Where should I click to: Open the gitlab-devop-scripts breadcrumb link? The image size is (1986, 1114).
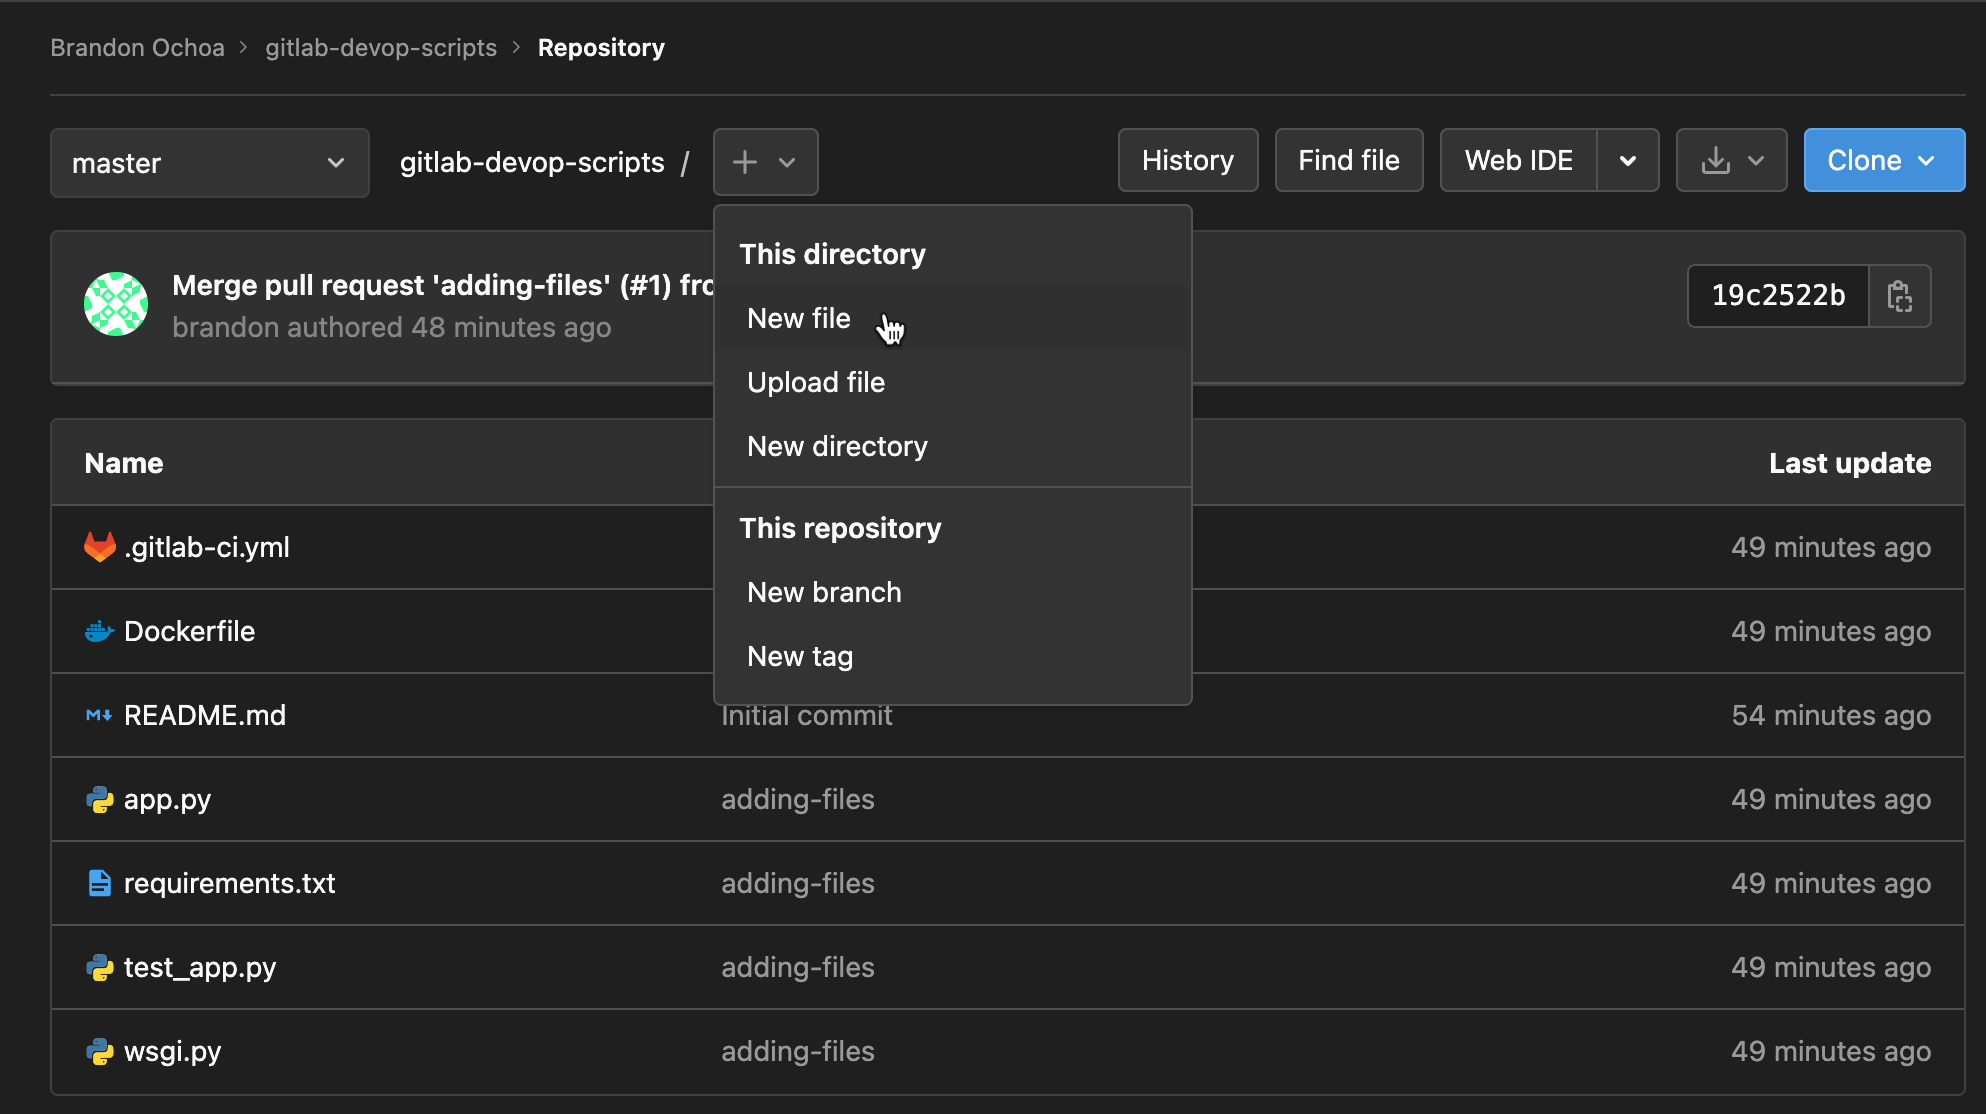coord(380,48)
